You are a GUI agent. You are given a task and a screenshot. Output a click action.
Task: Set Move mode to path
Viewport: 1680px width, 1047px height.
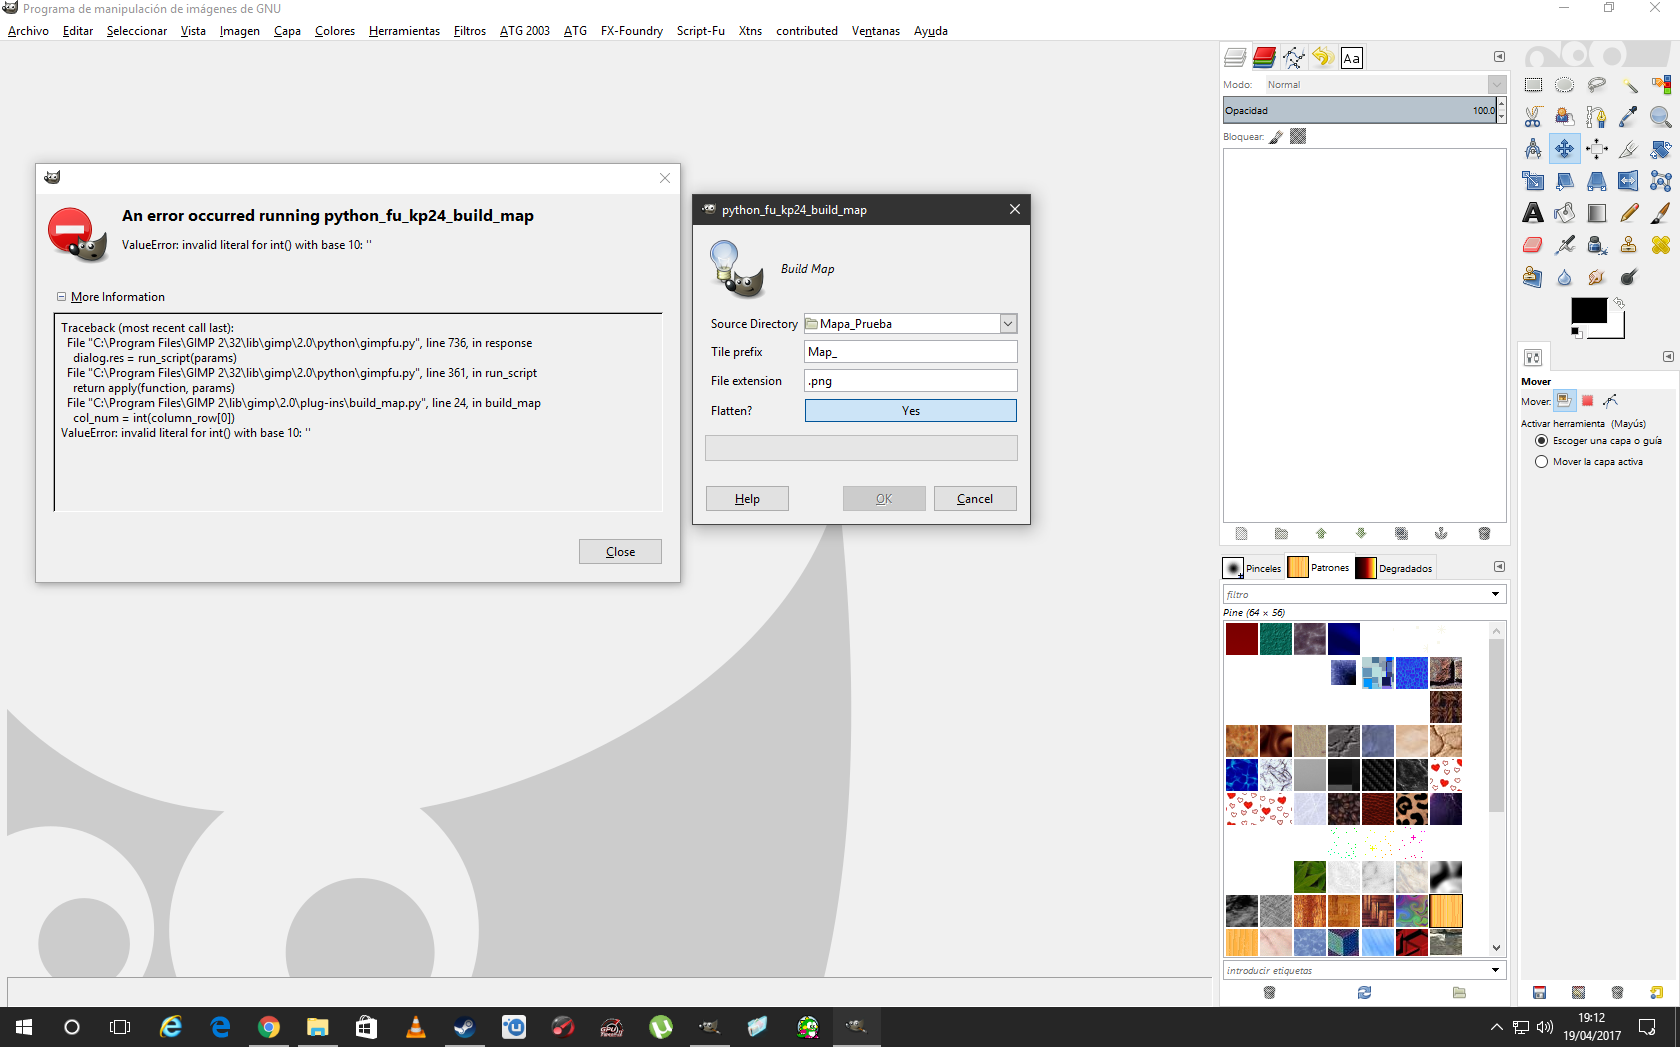point(1610,401)
